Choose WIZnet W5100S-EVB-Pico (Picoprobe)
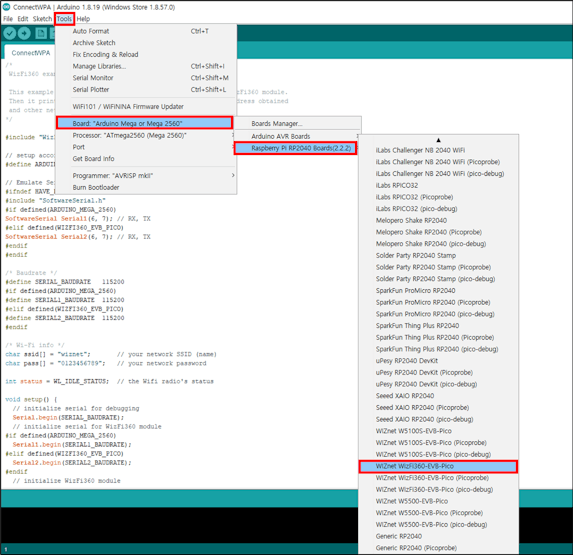This screenshot has height=555, width=573. click(439, 443)
